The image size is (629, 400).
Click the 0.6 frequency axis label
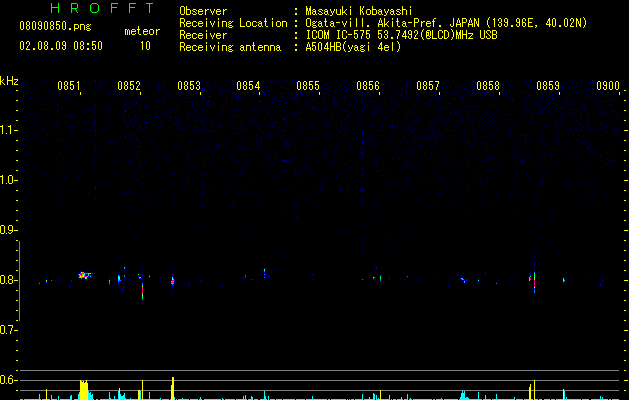(x=8, y=380)
